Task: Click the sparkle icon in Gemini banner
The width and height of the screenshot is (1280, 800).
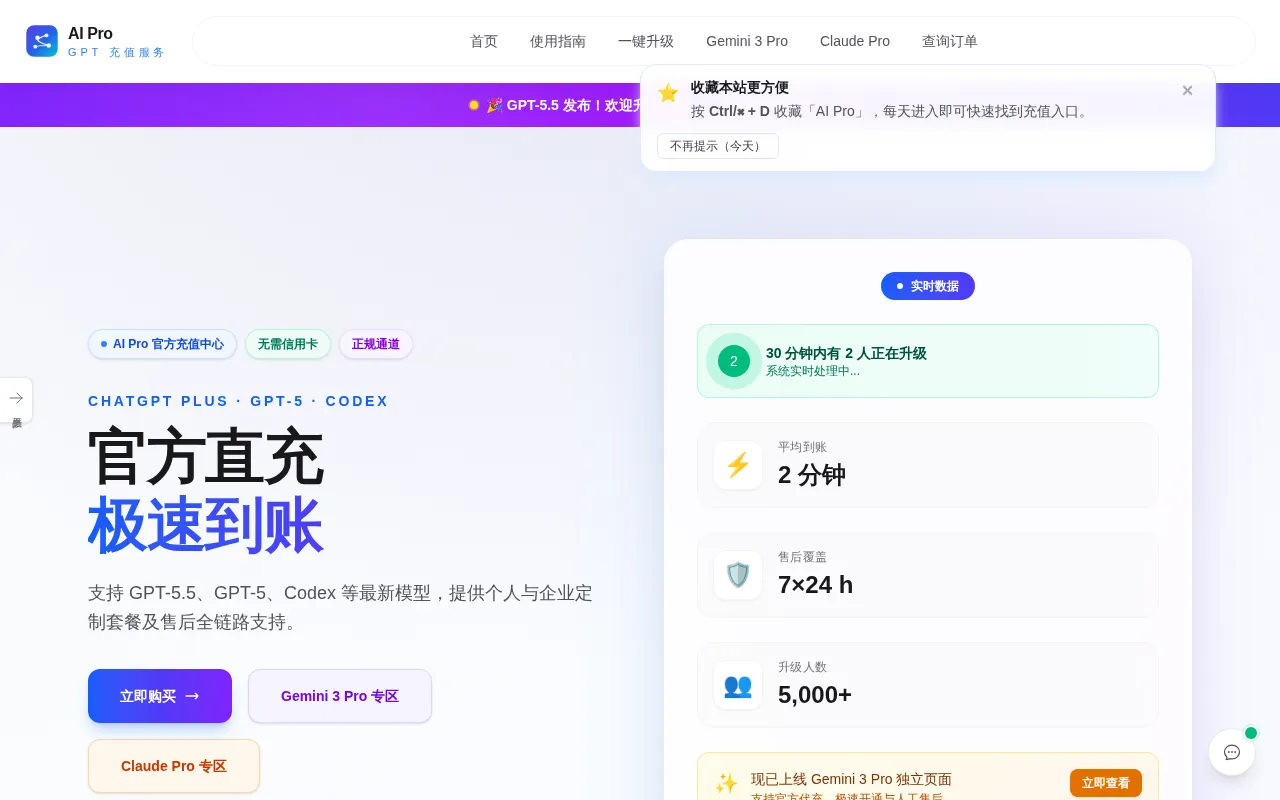Action: (x=726, y=783)
